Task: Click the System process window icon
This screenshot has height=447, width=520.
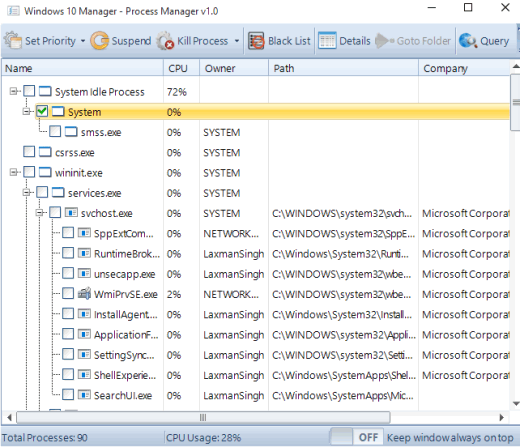Action: pos(58,111)
